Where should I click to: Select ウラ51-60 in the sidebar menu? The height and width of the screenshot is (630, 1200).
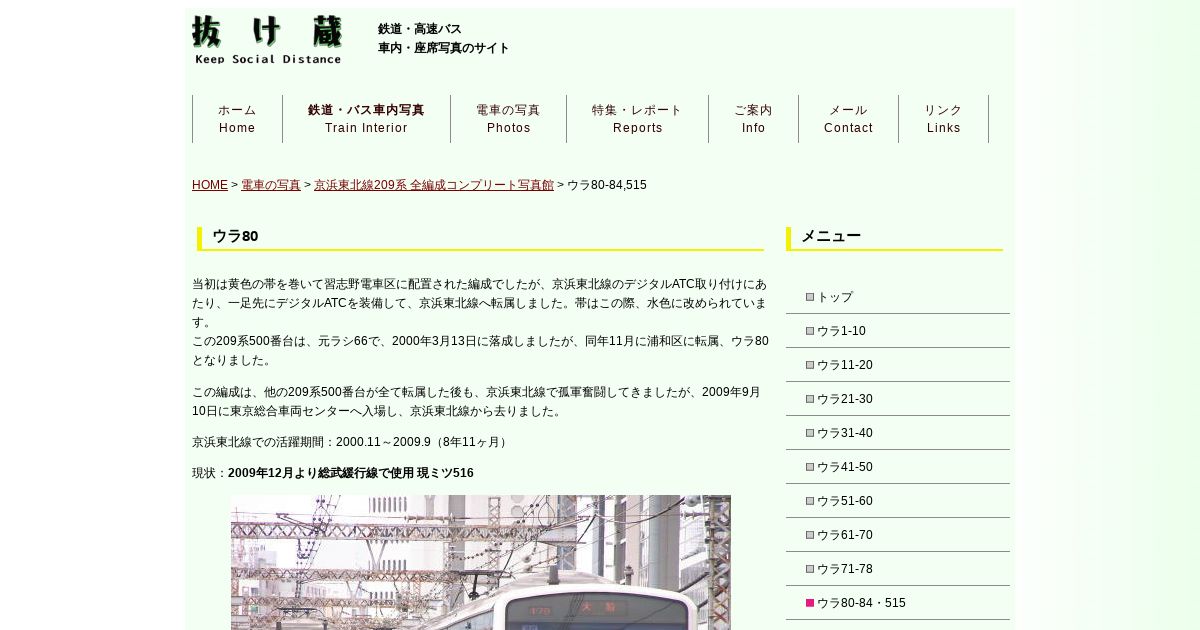coord(898,501)
